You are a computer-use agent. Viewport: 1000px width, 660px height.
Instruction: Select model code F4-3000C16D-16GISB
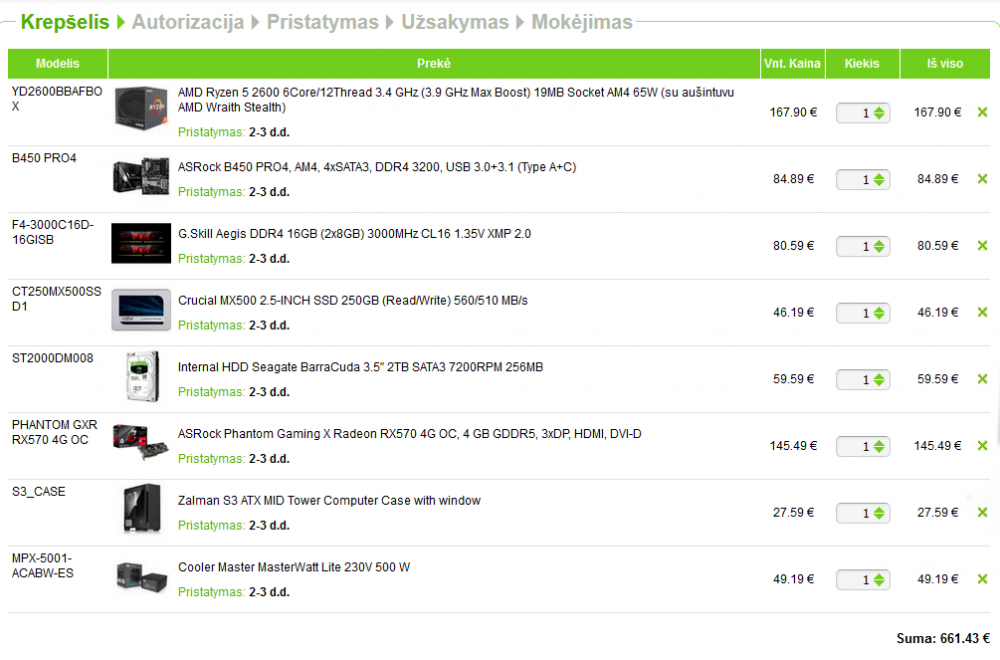point(53,232)
